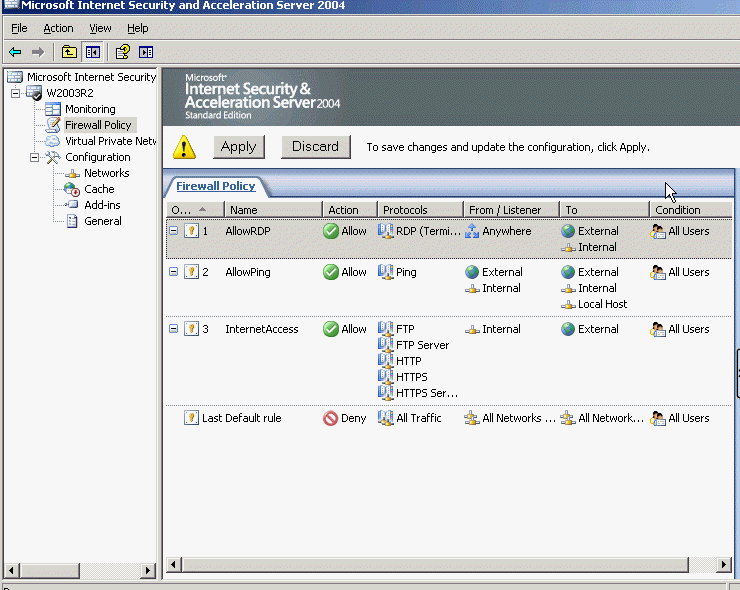This screenshot has width=740, height=590.
Task: Click the Cache node icon
Action: coord(72,189)
